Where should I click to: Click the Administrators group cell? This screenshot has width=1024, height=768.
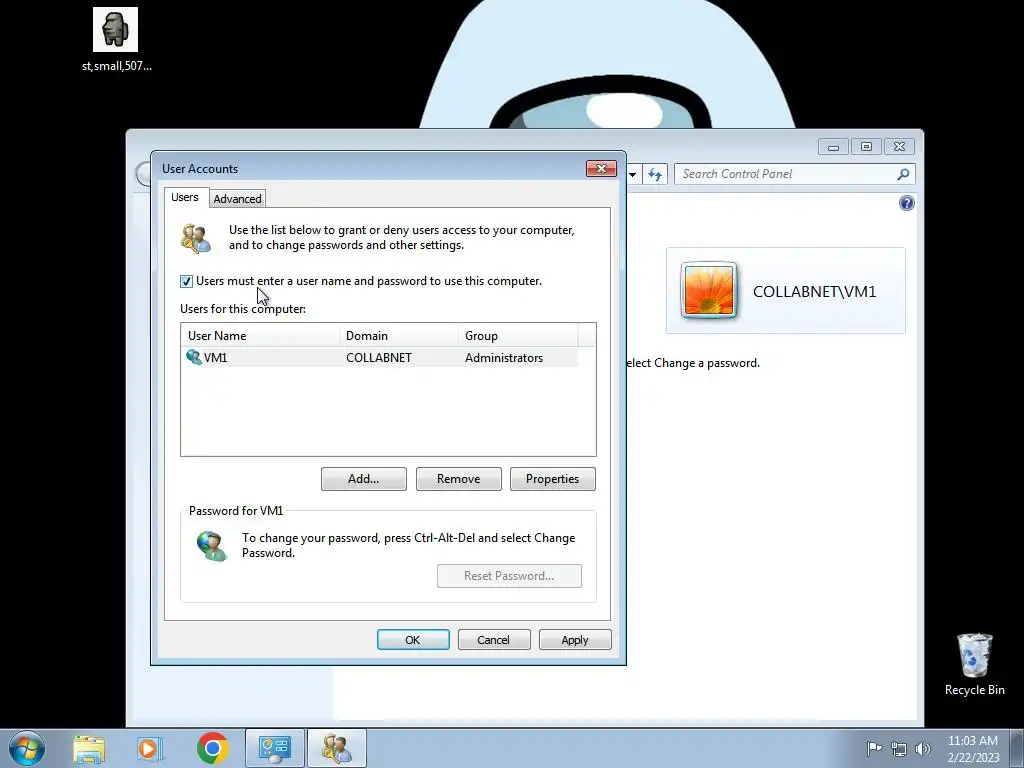point(504,358)
